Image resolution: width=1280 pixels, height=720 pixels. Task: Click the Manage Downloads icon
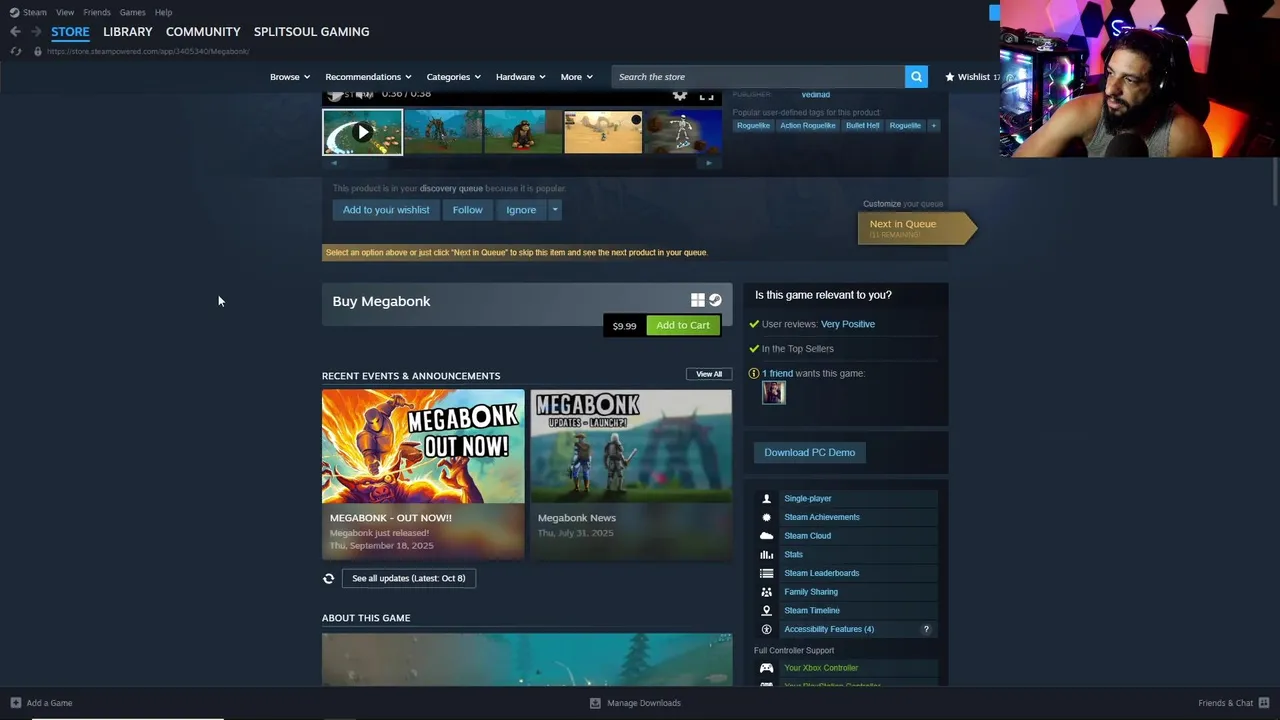point(595,703)
